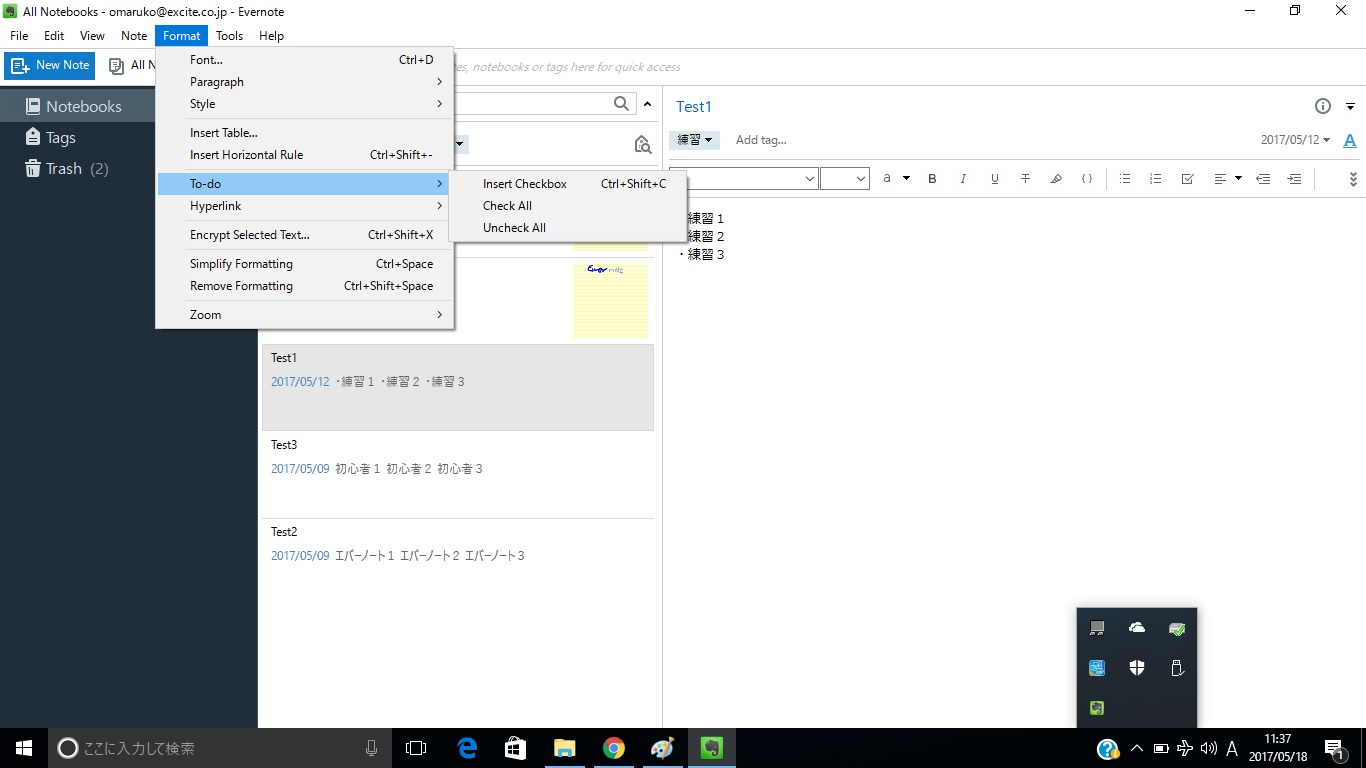
Task: Open the font family combo box
Action: (744, 179)
